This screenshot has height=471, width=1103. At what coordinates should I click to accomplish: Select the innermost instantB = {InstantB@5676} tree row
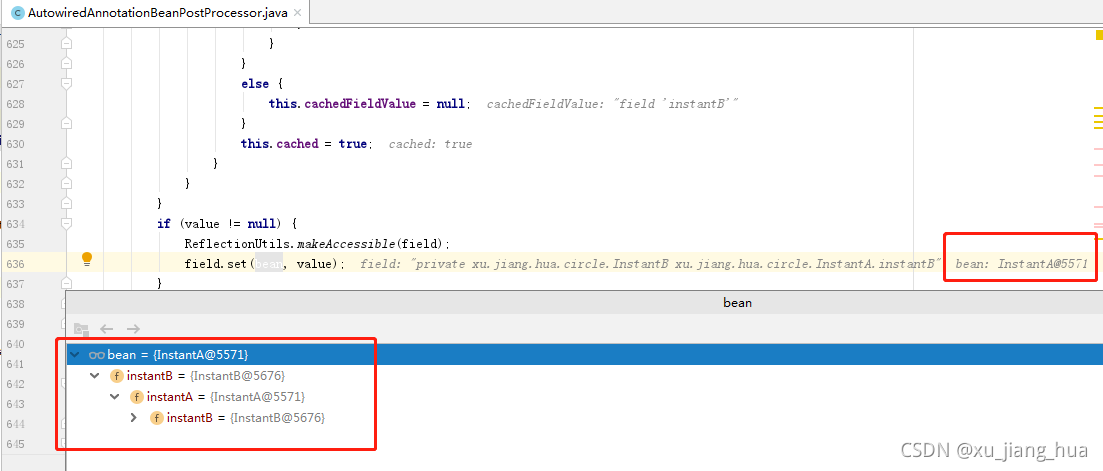click(585, 418)
